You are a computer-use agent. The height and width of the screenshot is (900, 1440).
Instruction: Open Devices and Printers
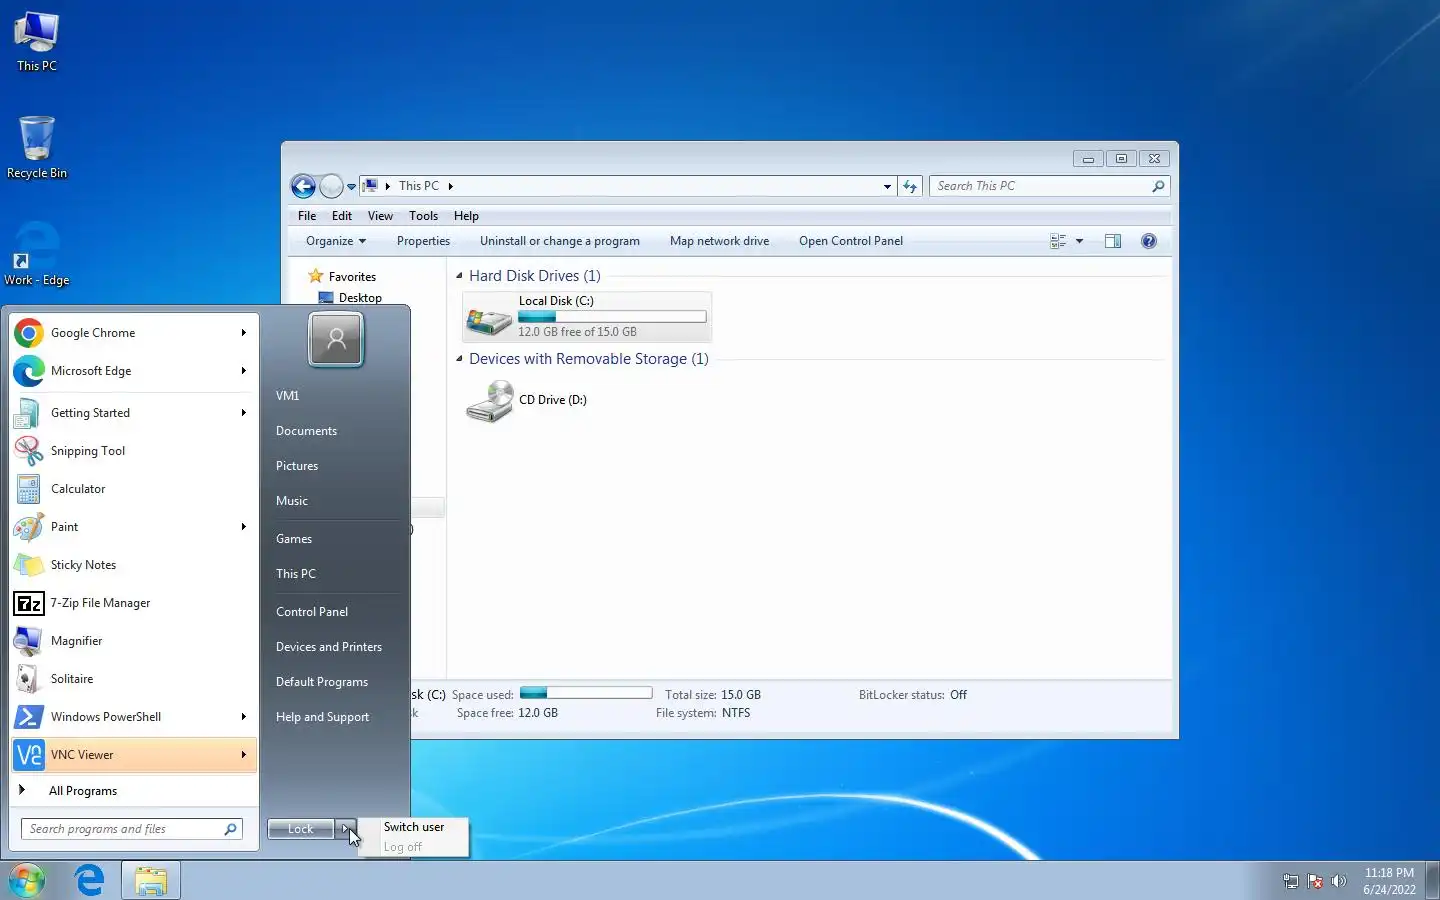(329, 647)
